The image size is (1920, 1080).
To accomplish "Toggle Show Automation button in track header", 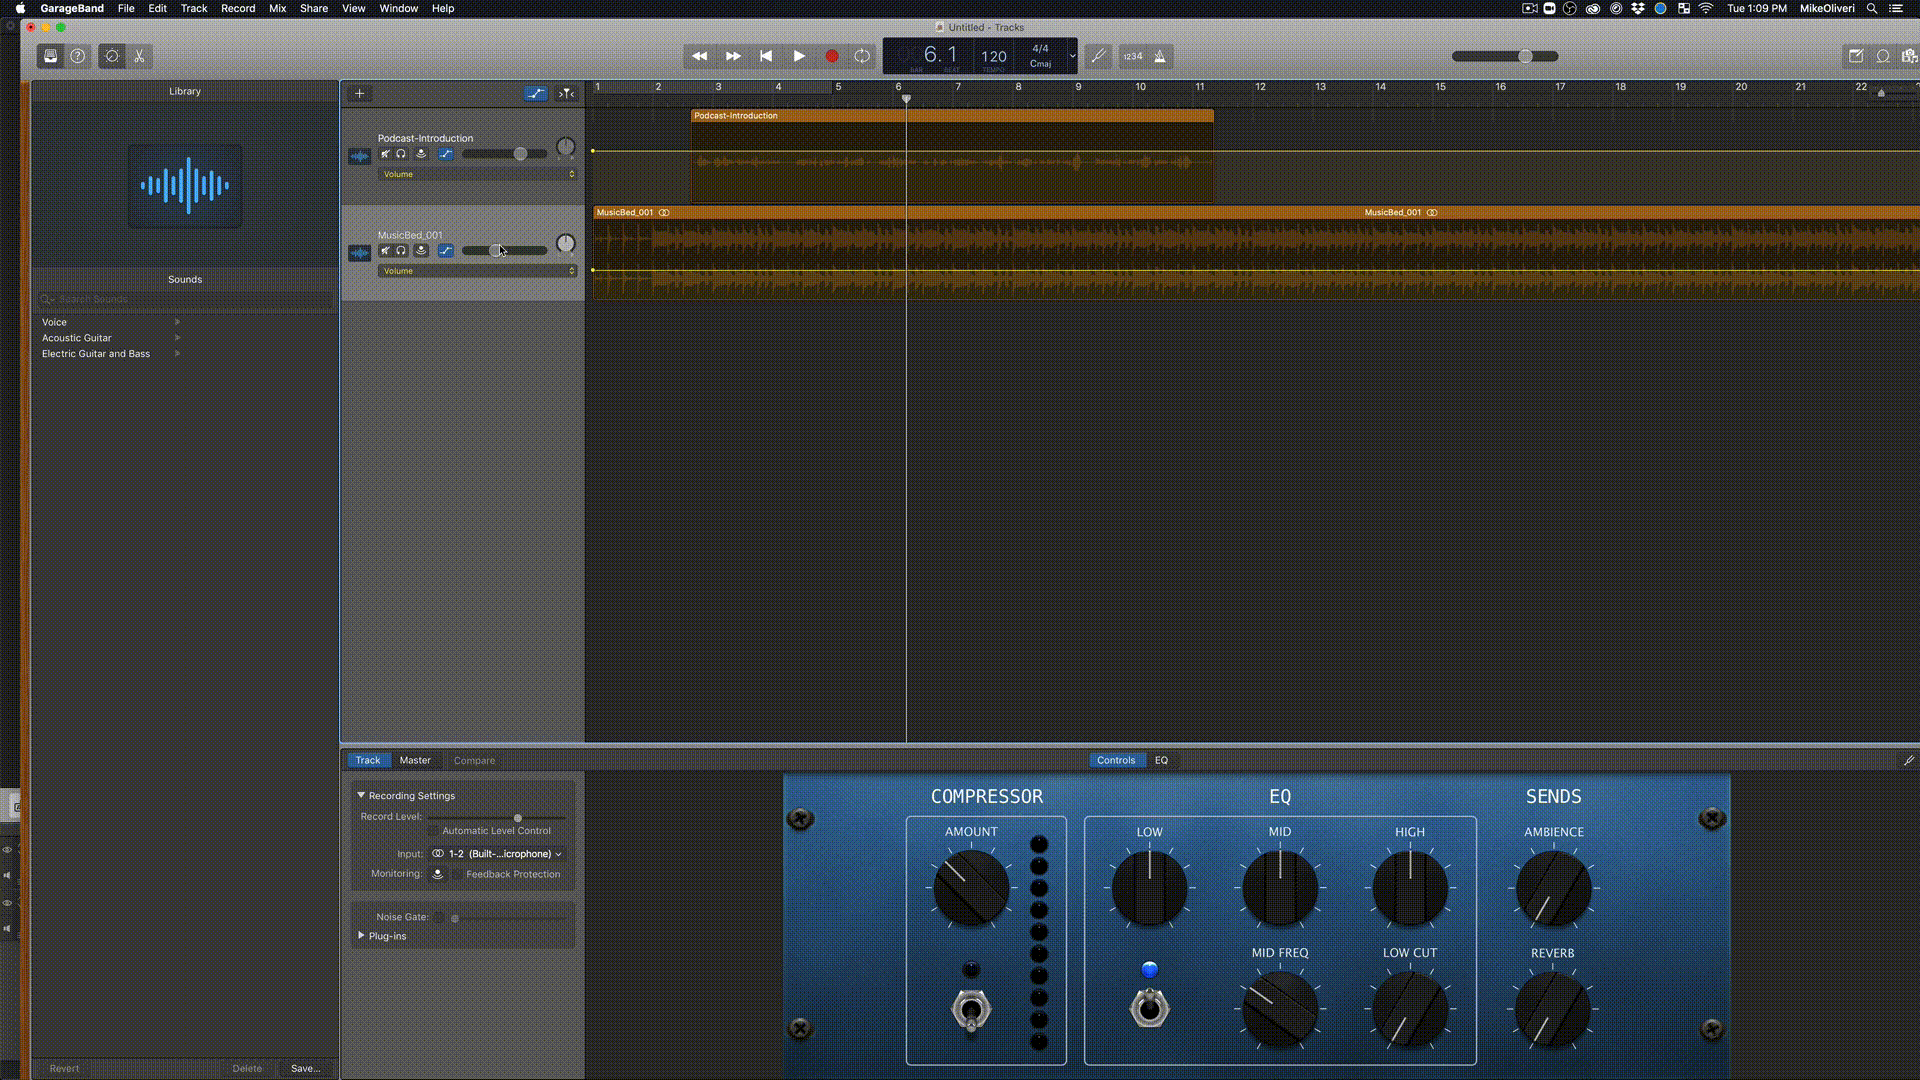I will point(536,94).
